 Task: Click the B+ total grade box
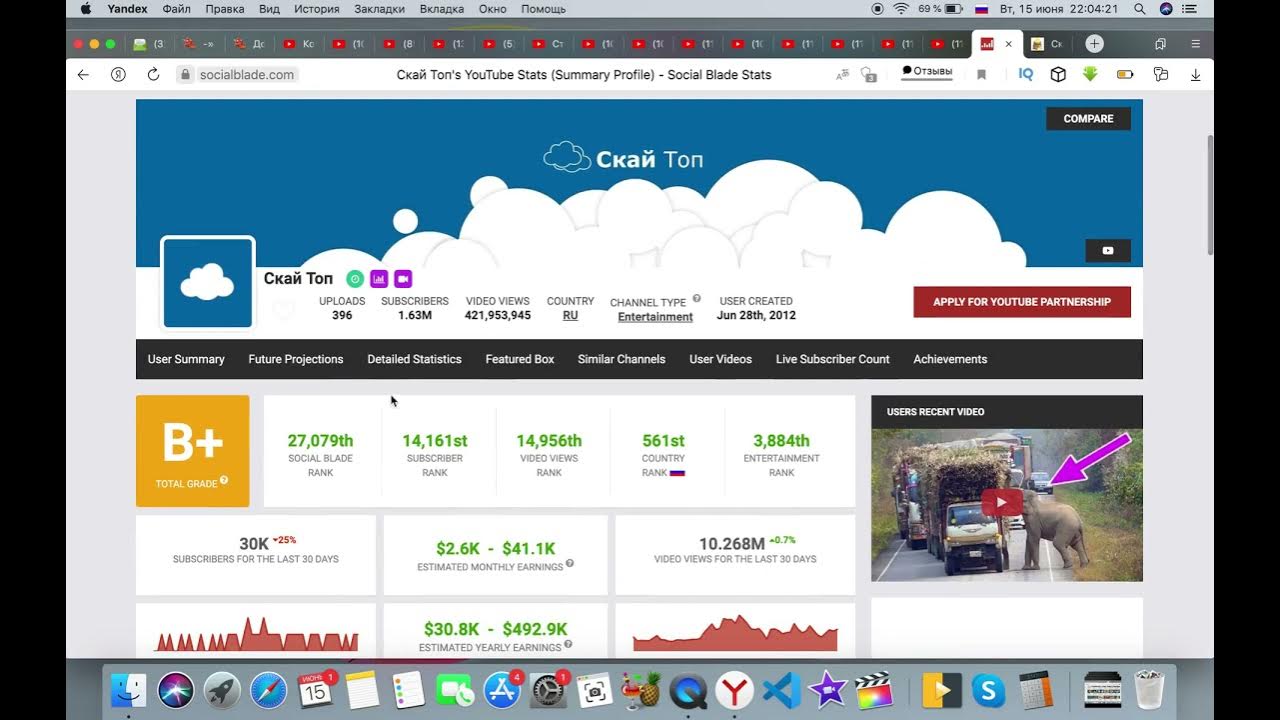tap(193, 451)
